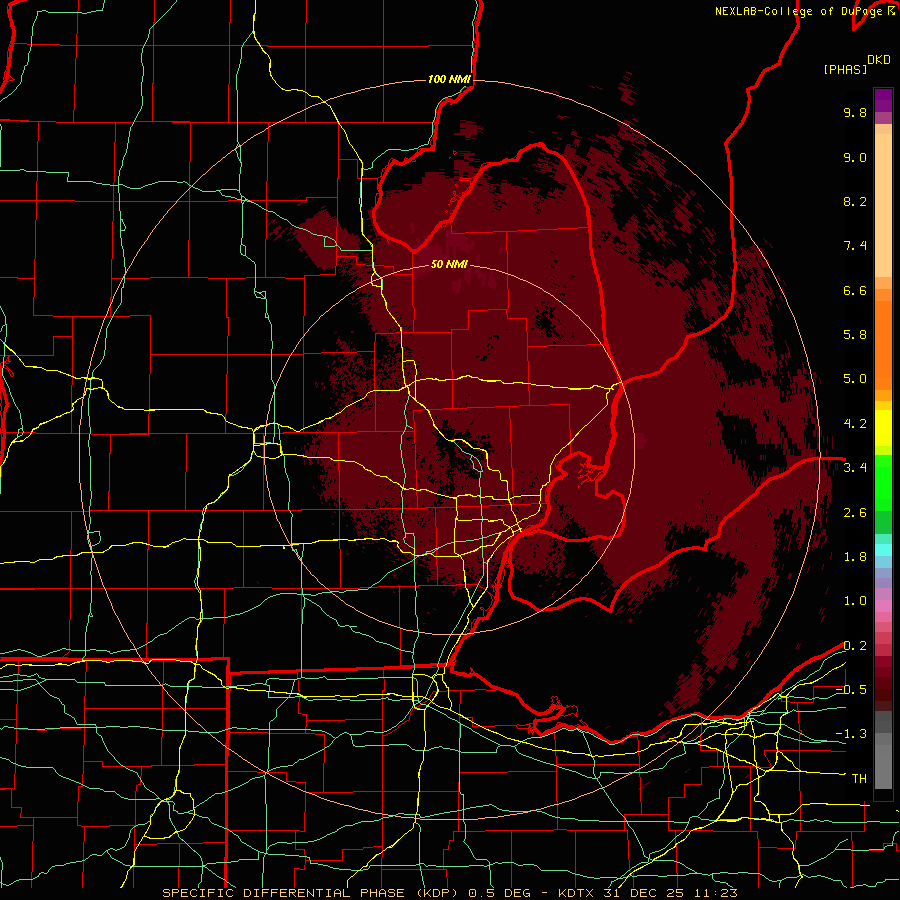Click the 50 NMI range ring label
The height and width of the screenshot is (900, 900).
(449, 264)
